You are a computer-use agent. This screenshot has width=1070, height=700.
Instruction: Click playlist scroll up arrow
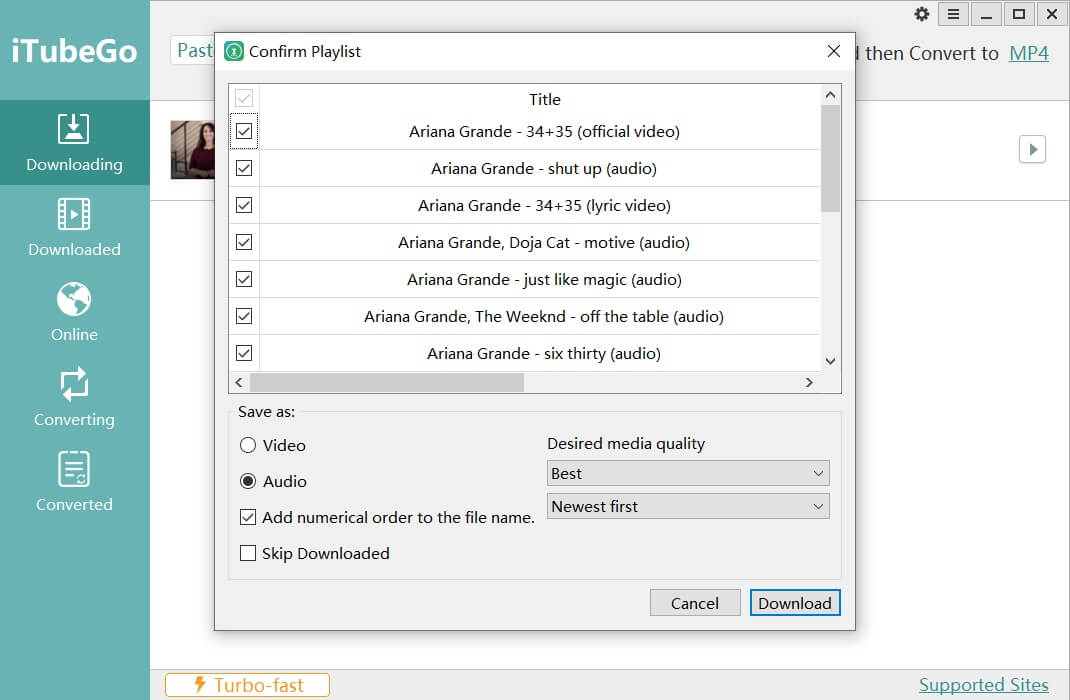(830, 95)
